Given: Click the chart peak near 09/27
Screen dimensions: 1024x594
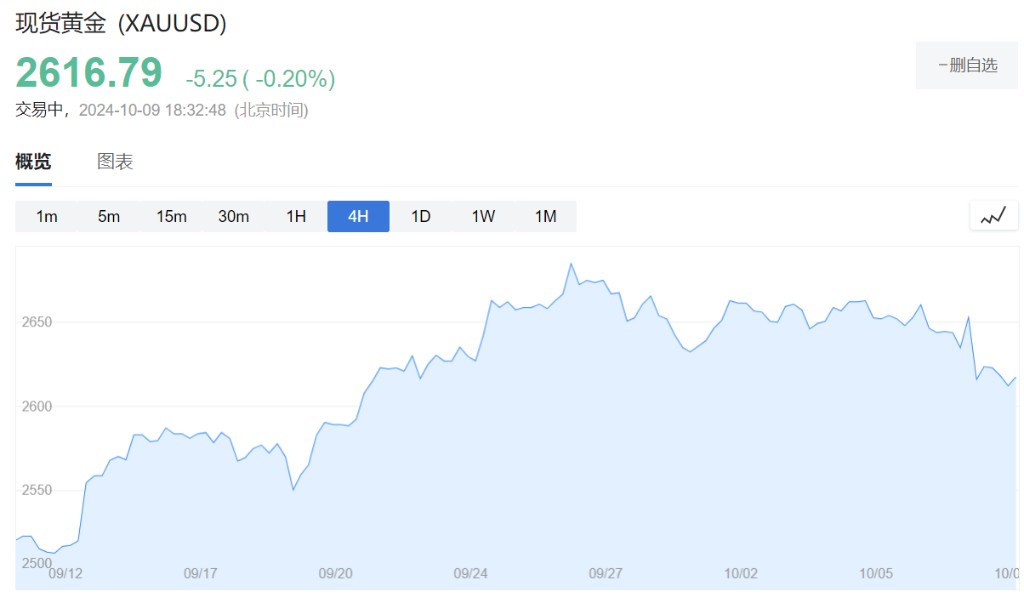Looking at the screenshot, I should click(570, 264).
